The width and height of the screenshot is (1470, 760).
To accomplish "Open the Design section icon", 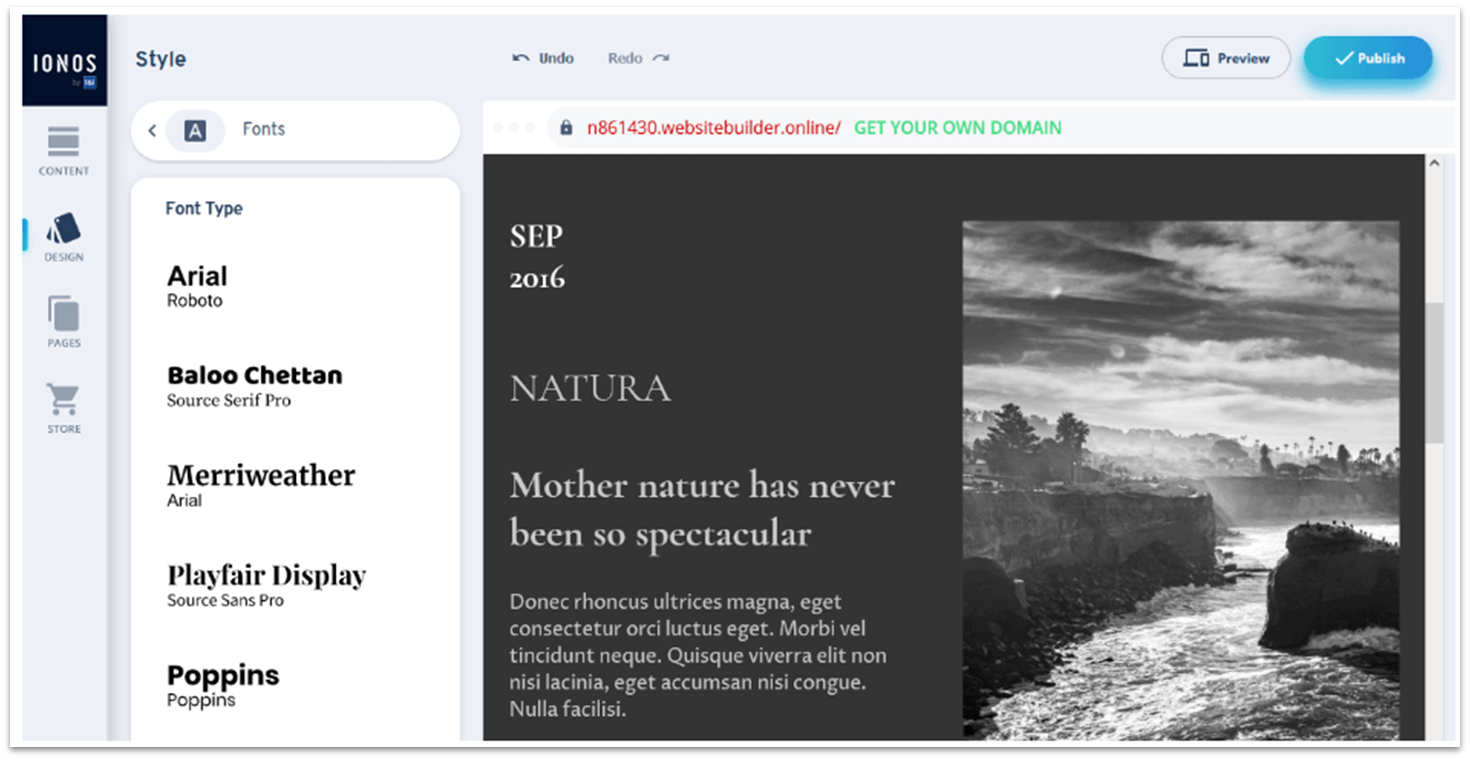I will tap(64, 228).
